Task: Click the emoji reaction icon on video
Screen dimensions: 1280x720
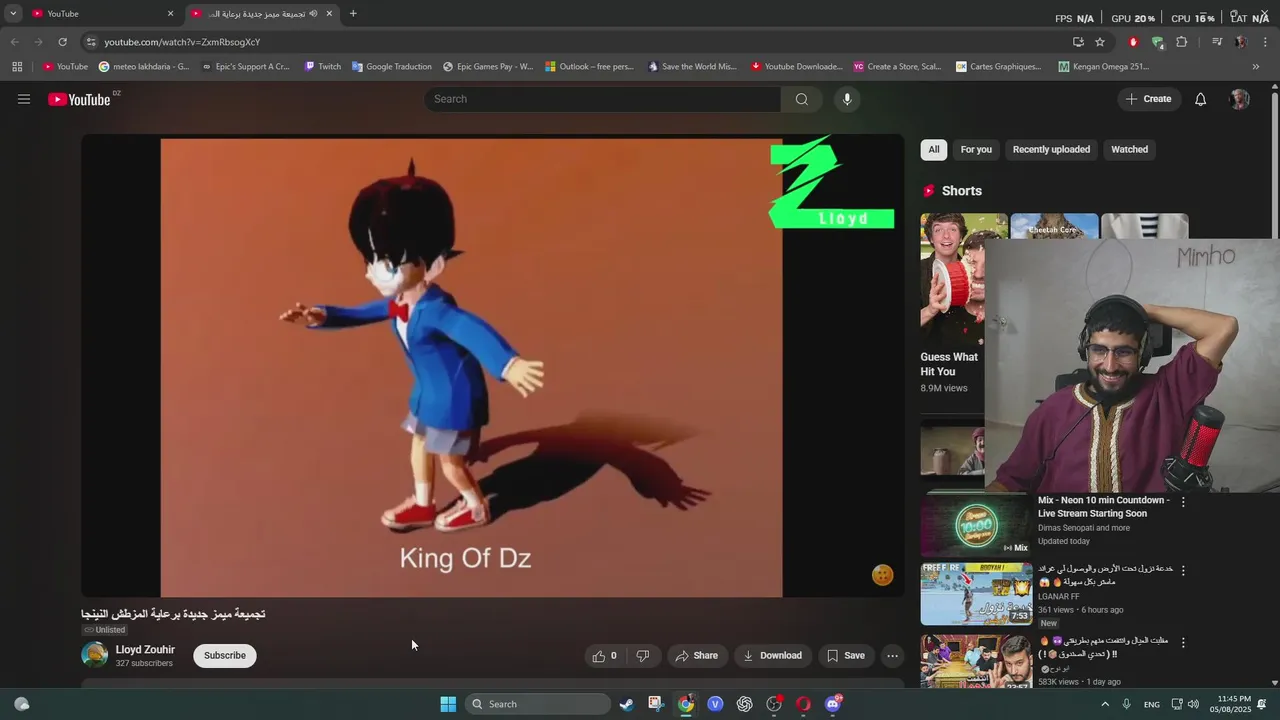Action: pos(882,575)
